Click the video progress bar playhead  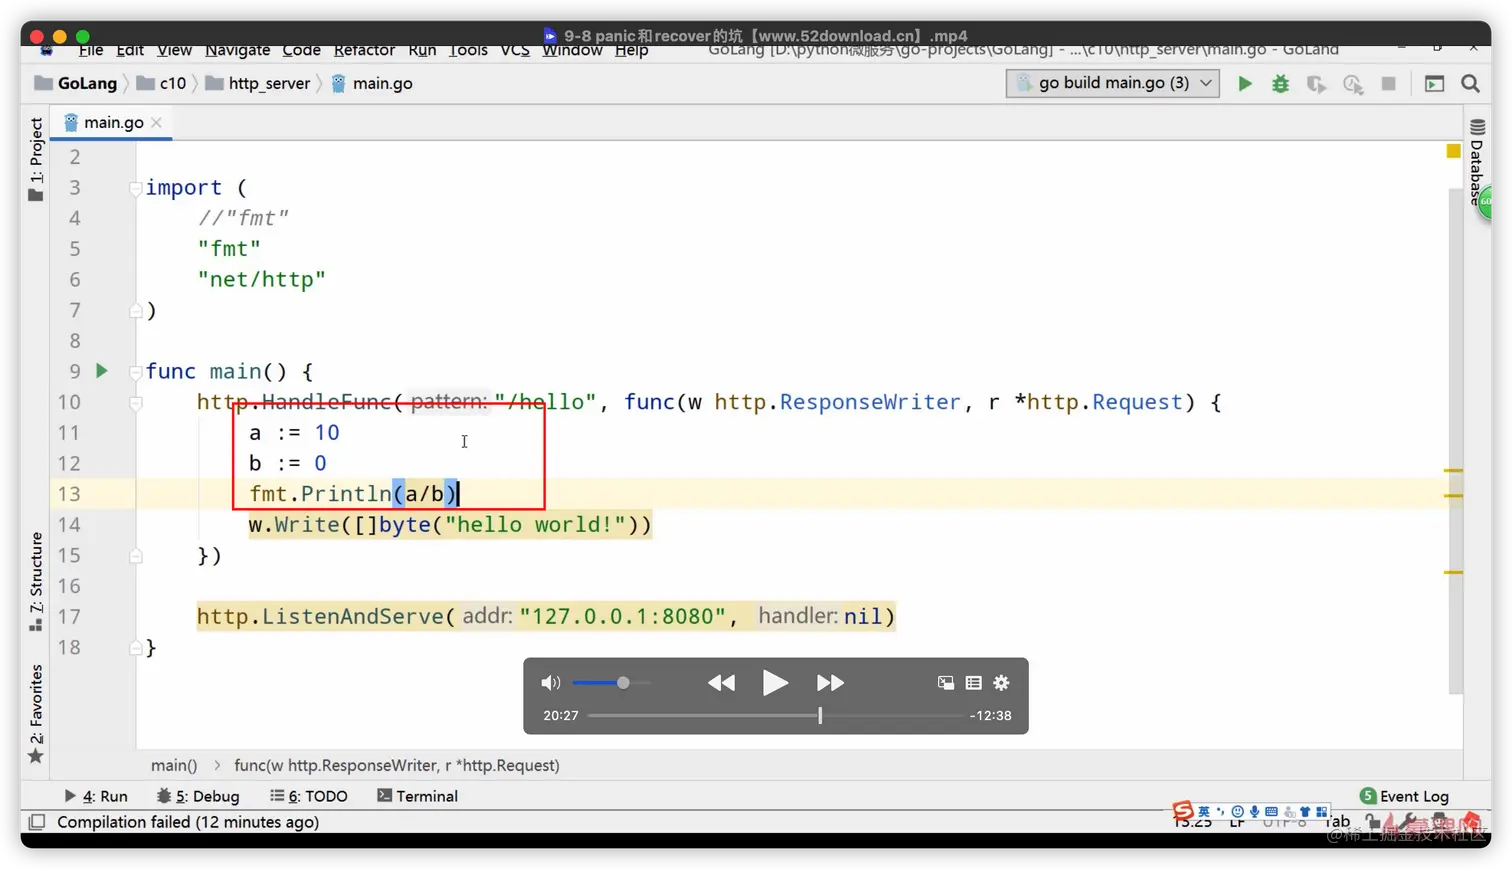click(x=820, y=715)
